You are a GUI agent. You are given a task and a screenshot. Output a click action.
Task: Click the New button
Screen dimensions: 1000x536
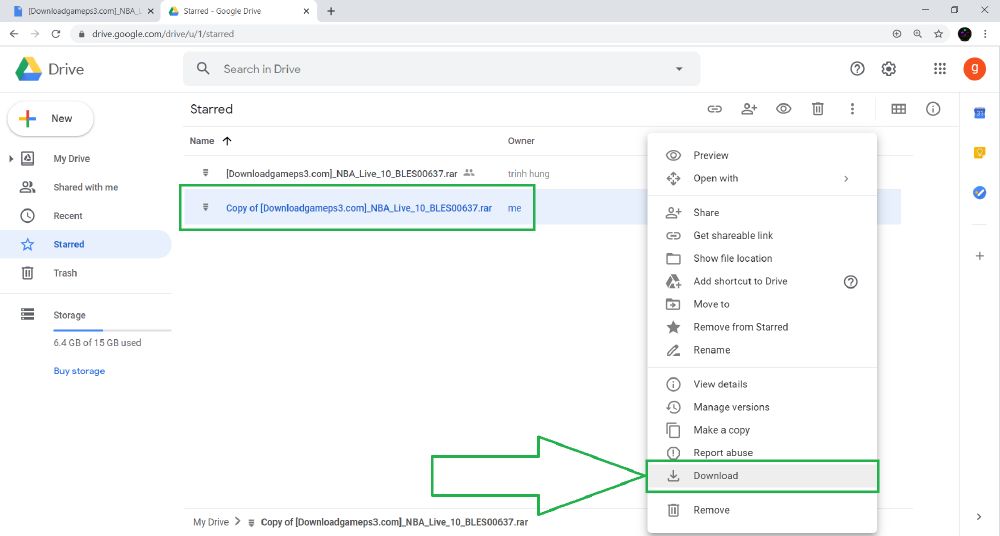coord(50,119)
